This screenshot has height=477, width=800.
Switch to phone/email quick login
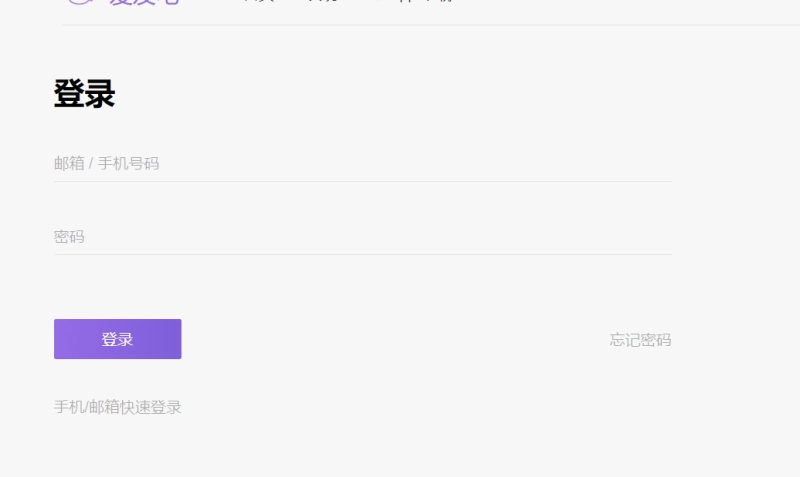118,407
